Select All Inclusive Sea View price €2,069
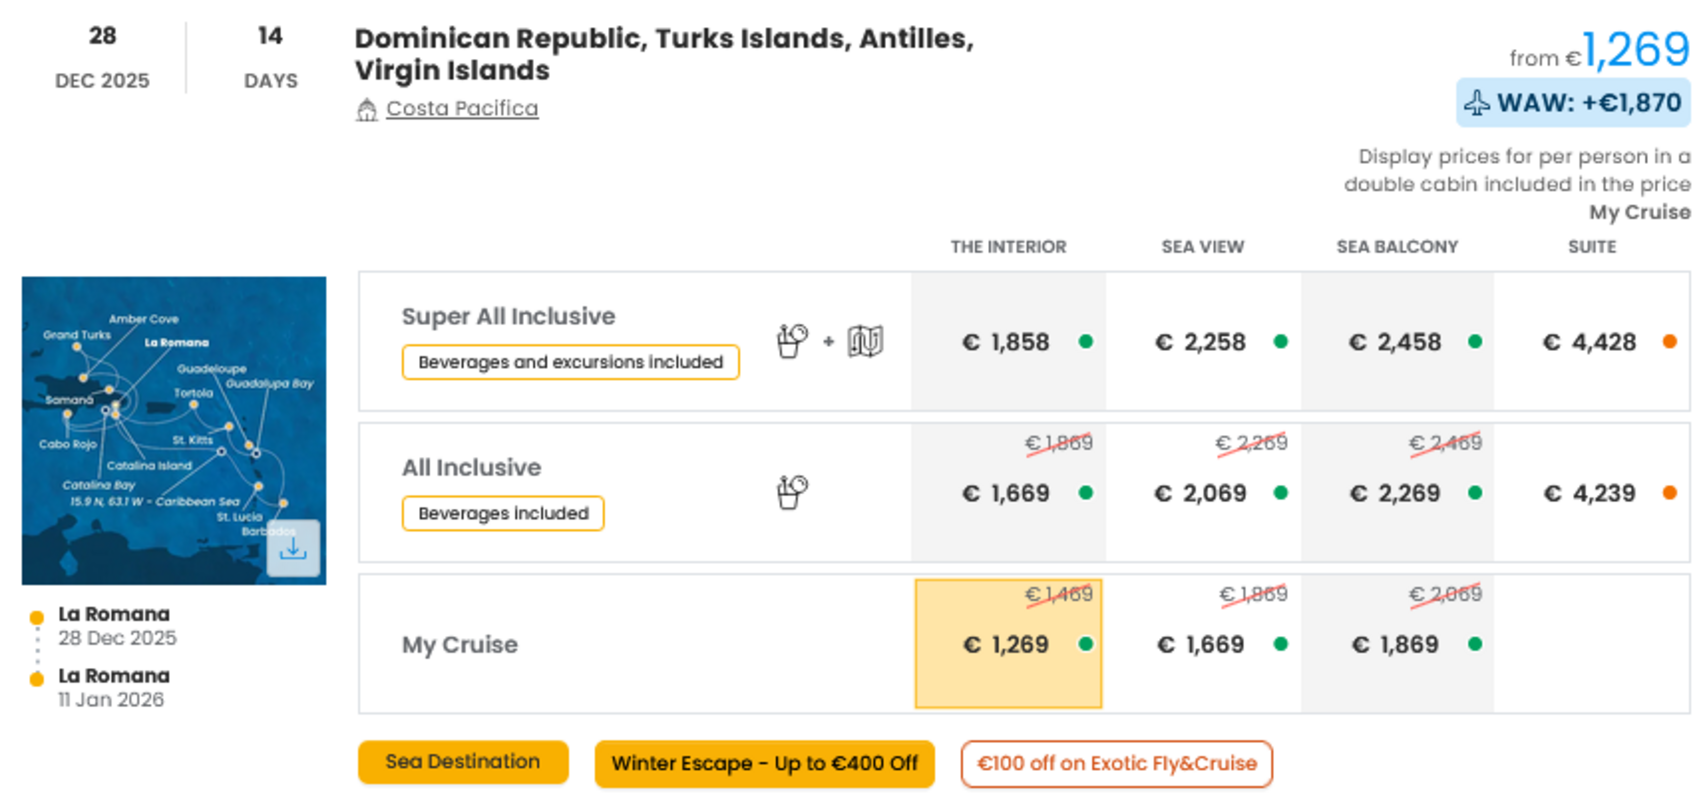Screen dimensions: 1707x800 click(1203, 493)
